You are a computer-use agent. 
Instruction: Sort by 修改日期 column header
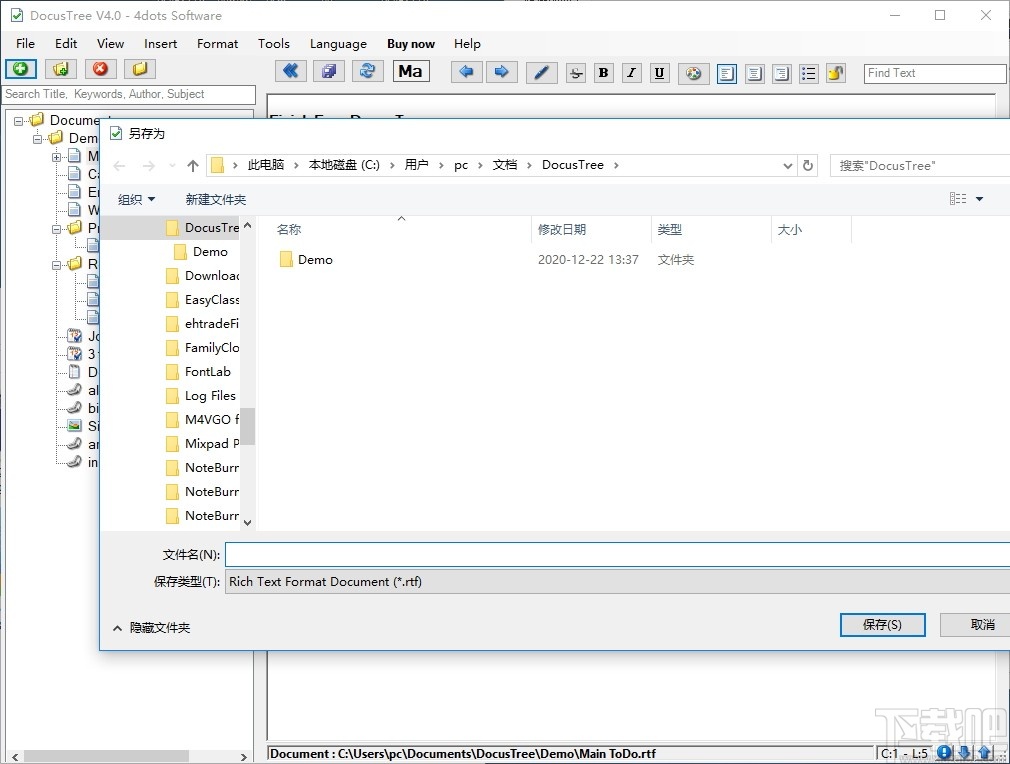pos(591,229)
